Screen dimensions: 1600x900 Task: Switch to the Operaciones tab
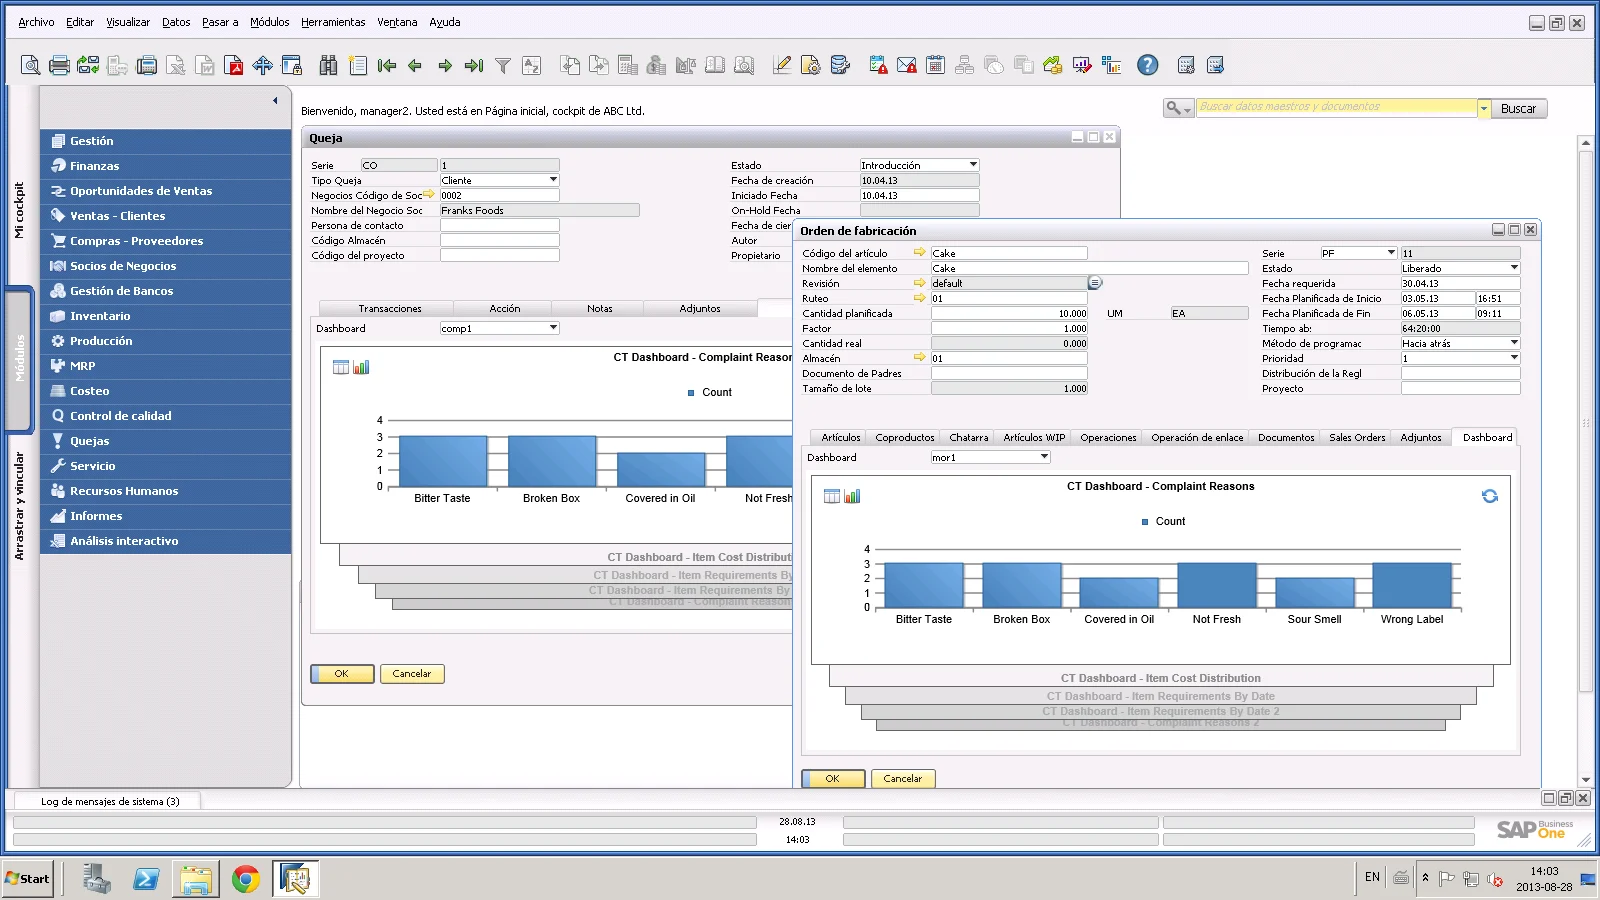point(1108,438)
